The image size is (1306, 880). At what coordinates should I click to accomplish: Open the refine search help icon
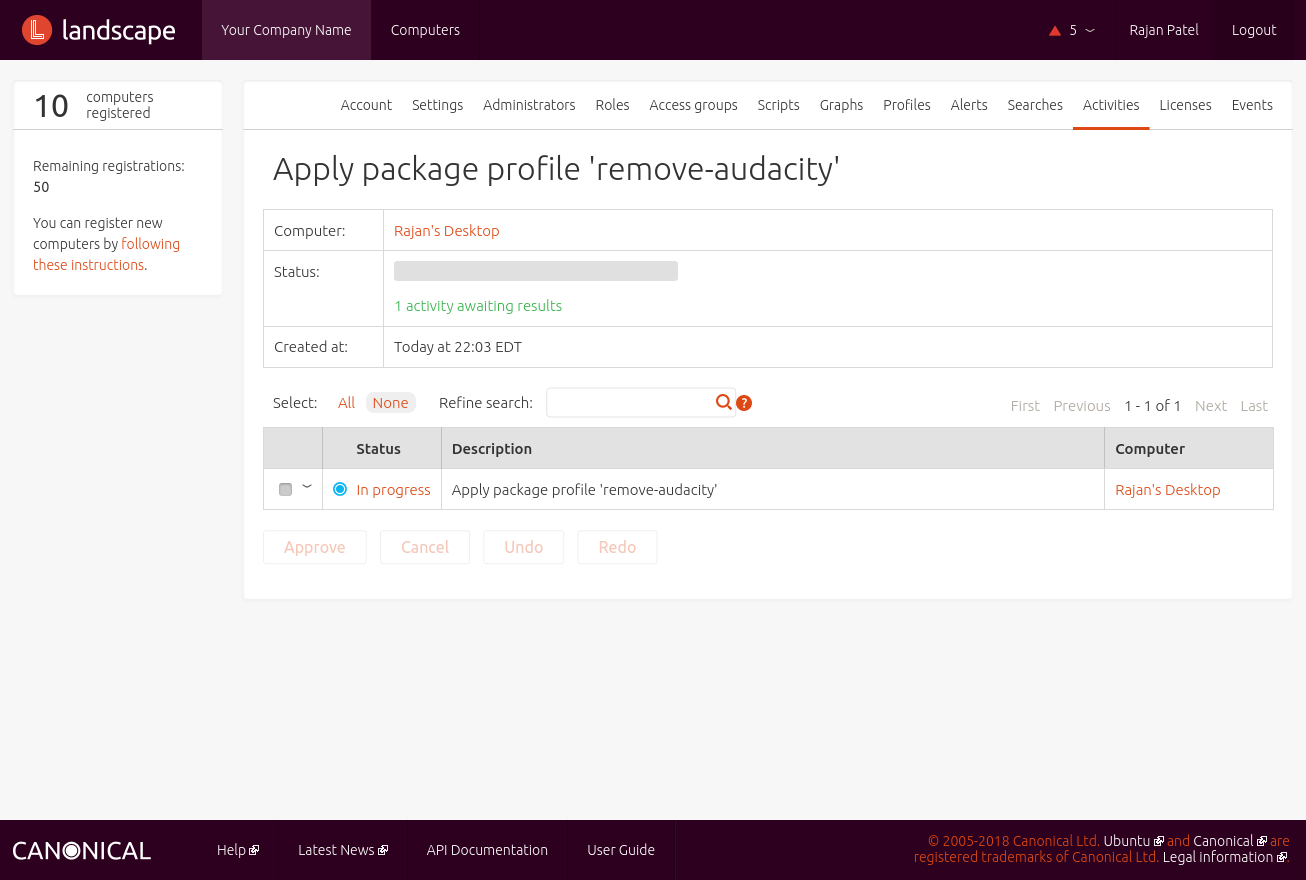point(744,403)
